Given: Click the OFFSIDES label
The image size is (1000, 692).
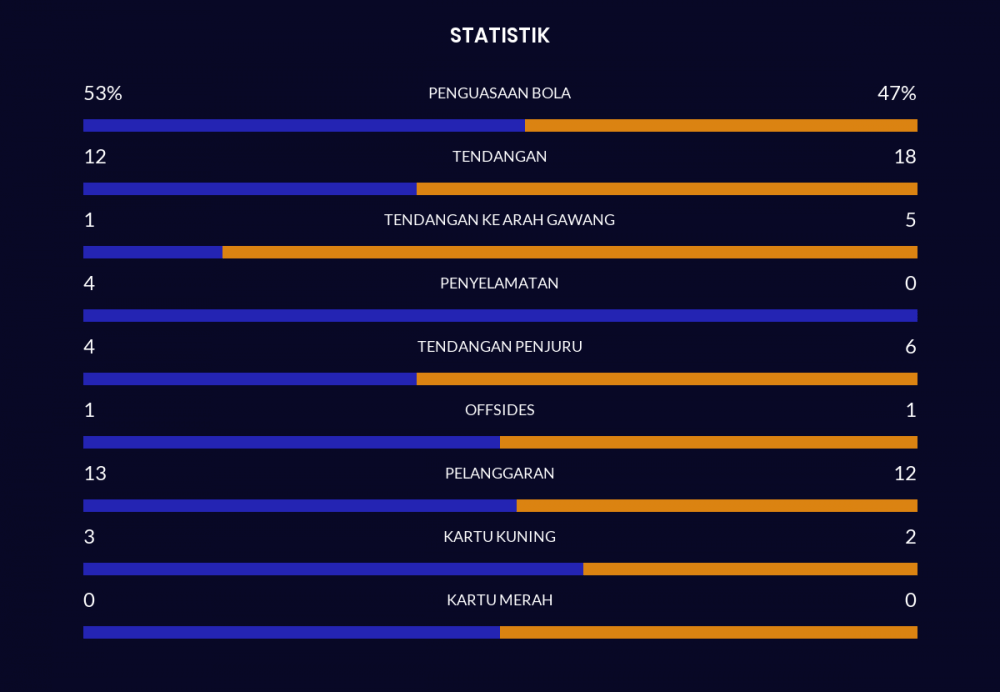Looking at the screenshot, I should 499,410.
